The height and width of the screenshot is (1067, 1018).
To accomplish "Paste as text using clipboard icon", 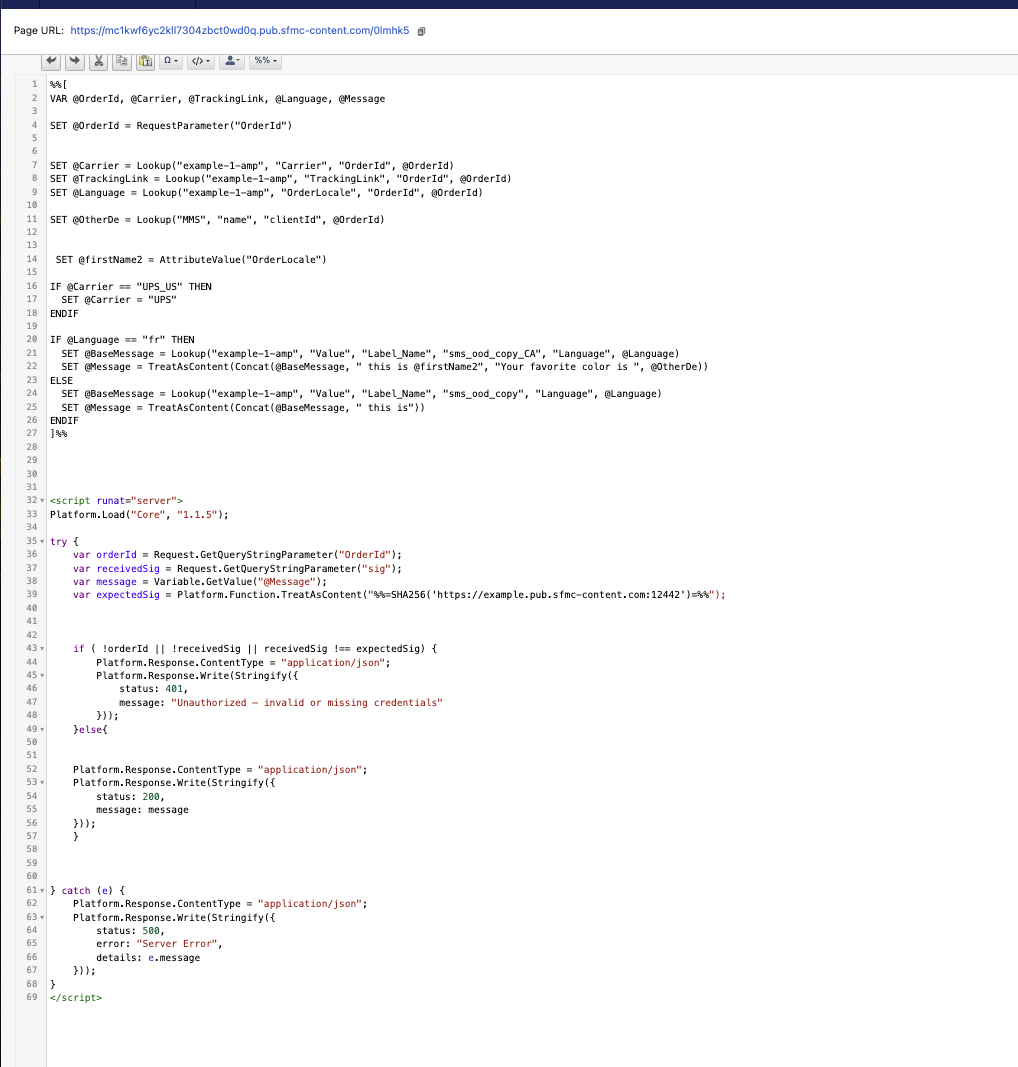I will click(145, 61).
